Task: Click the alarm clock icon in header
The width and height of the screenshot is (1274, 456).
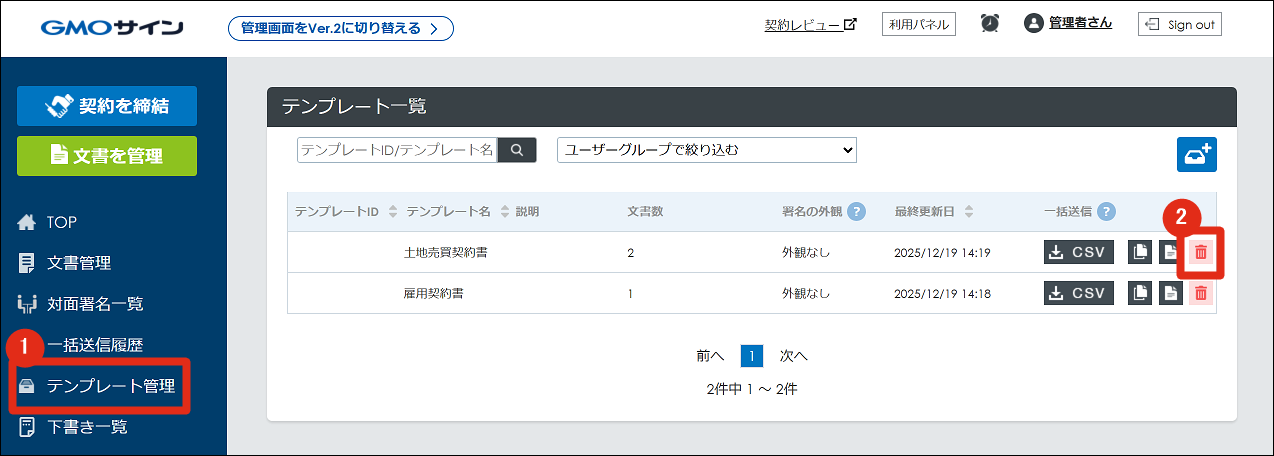Action: pyautogui.click(x=990, y=24)
